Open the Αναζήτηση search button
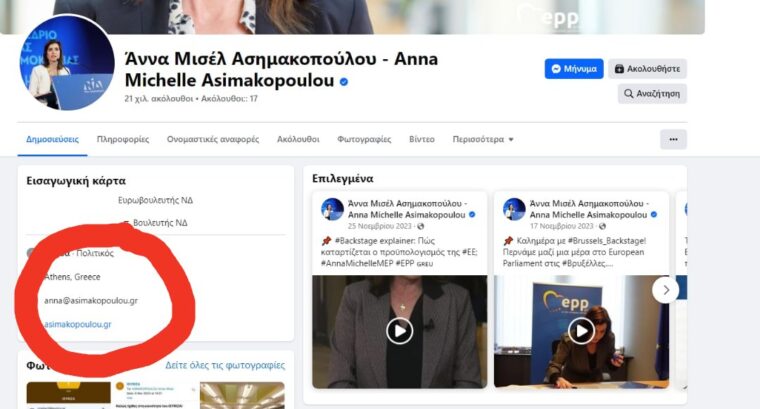The width and height of the screenshot is (760, 409). click(652, 94)
